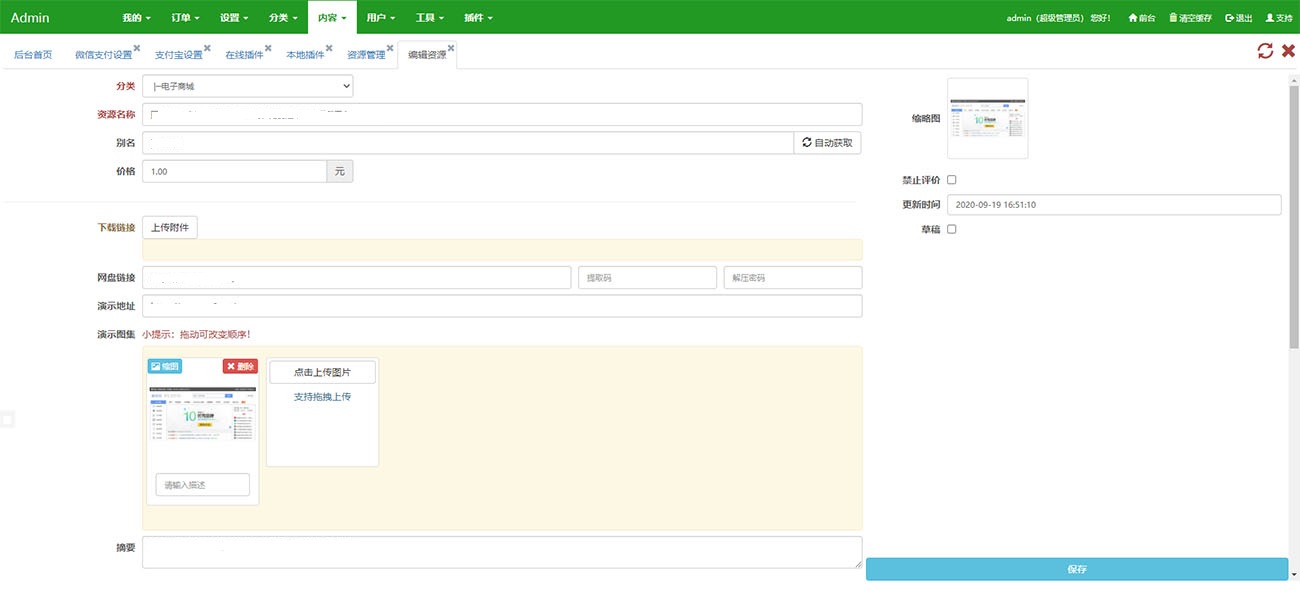Click the 价格 price input field
The height and width of the screenshot is (601, 1300).
[234, 171]
